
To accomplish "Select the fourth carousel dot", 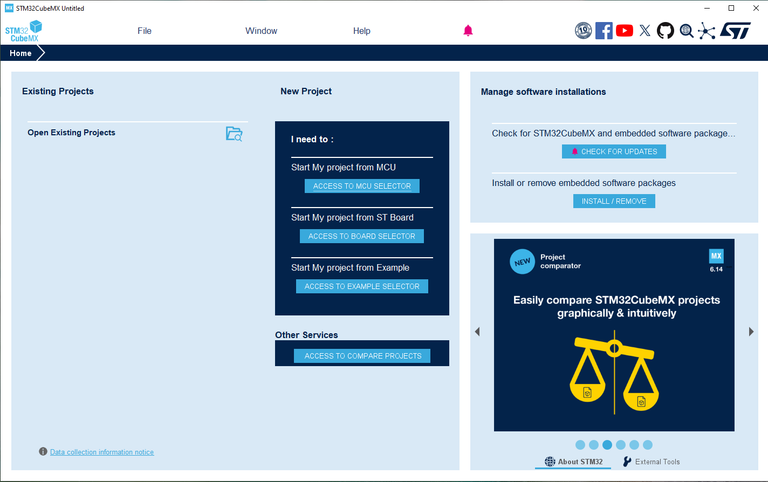I will point(621,445).
